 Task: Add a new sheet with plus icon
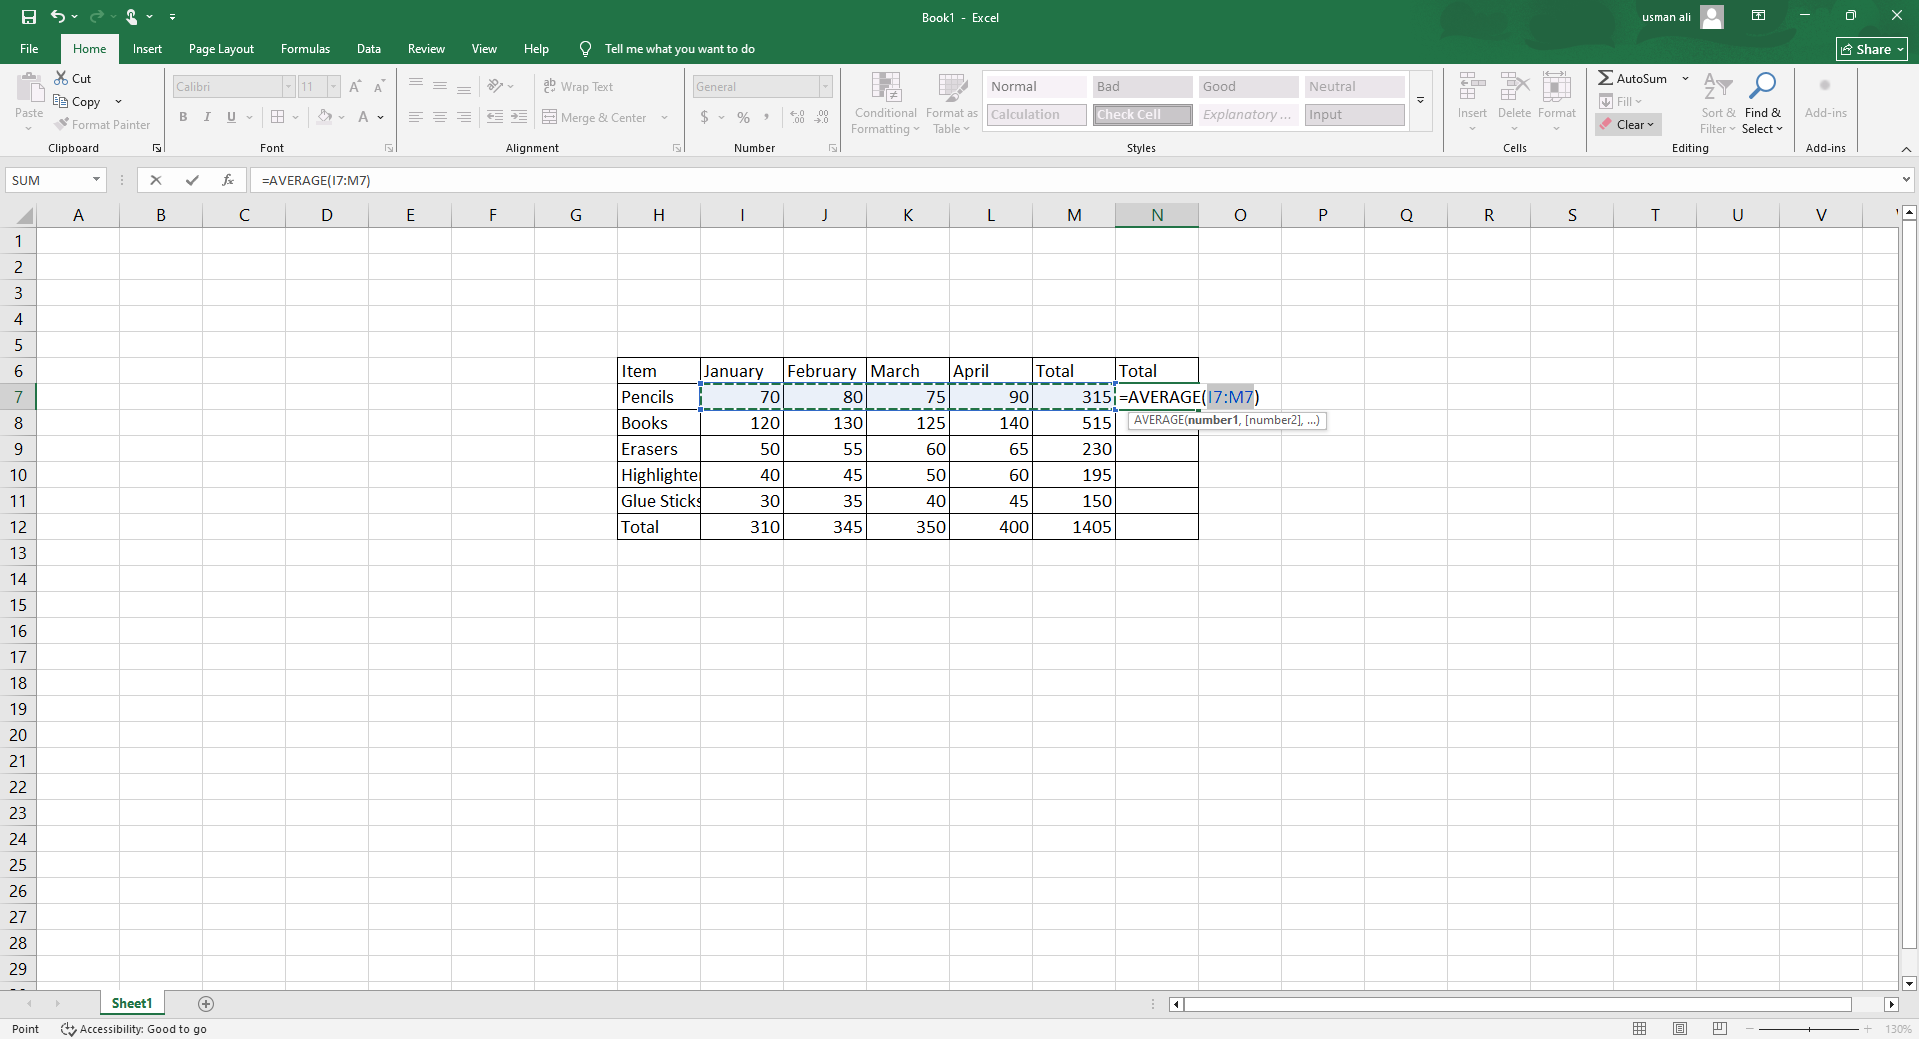tap(206, 1004)
